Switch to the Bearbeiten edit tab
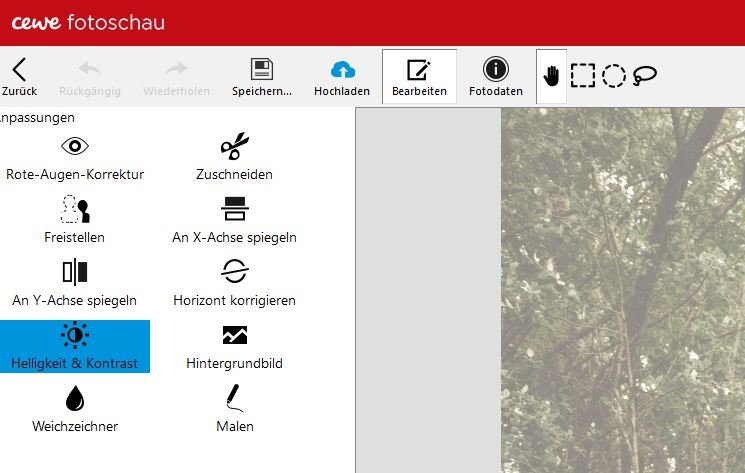This screenshot has height=473, width=745. (x=419, y=76)
